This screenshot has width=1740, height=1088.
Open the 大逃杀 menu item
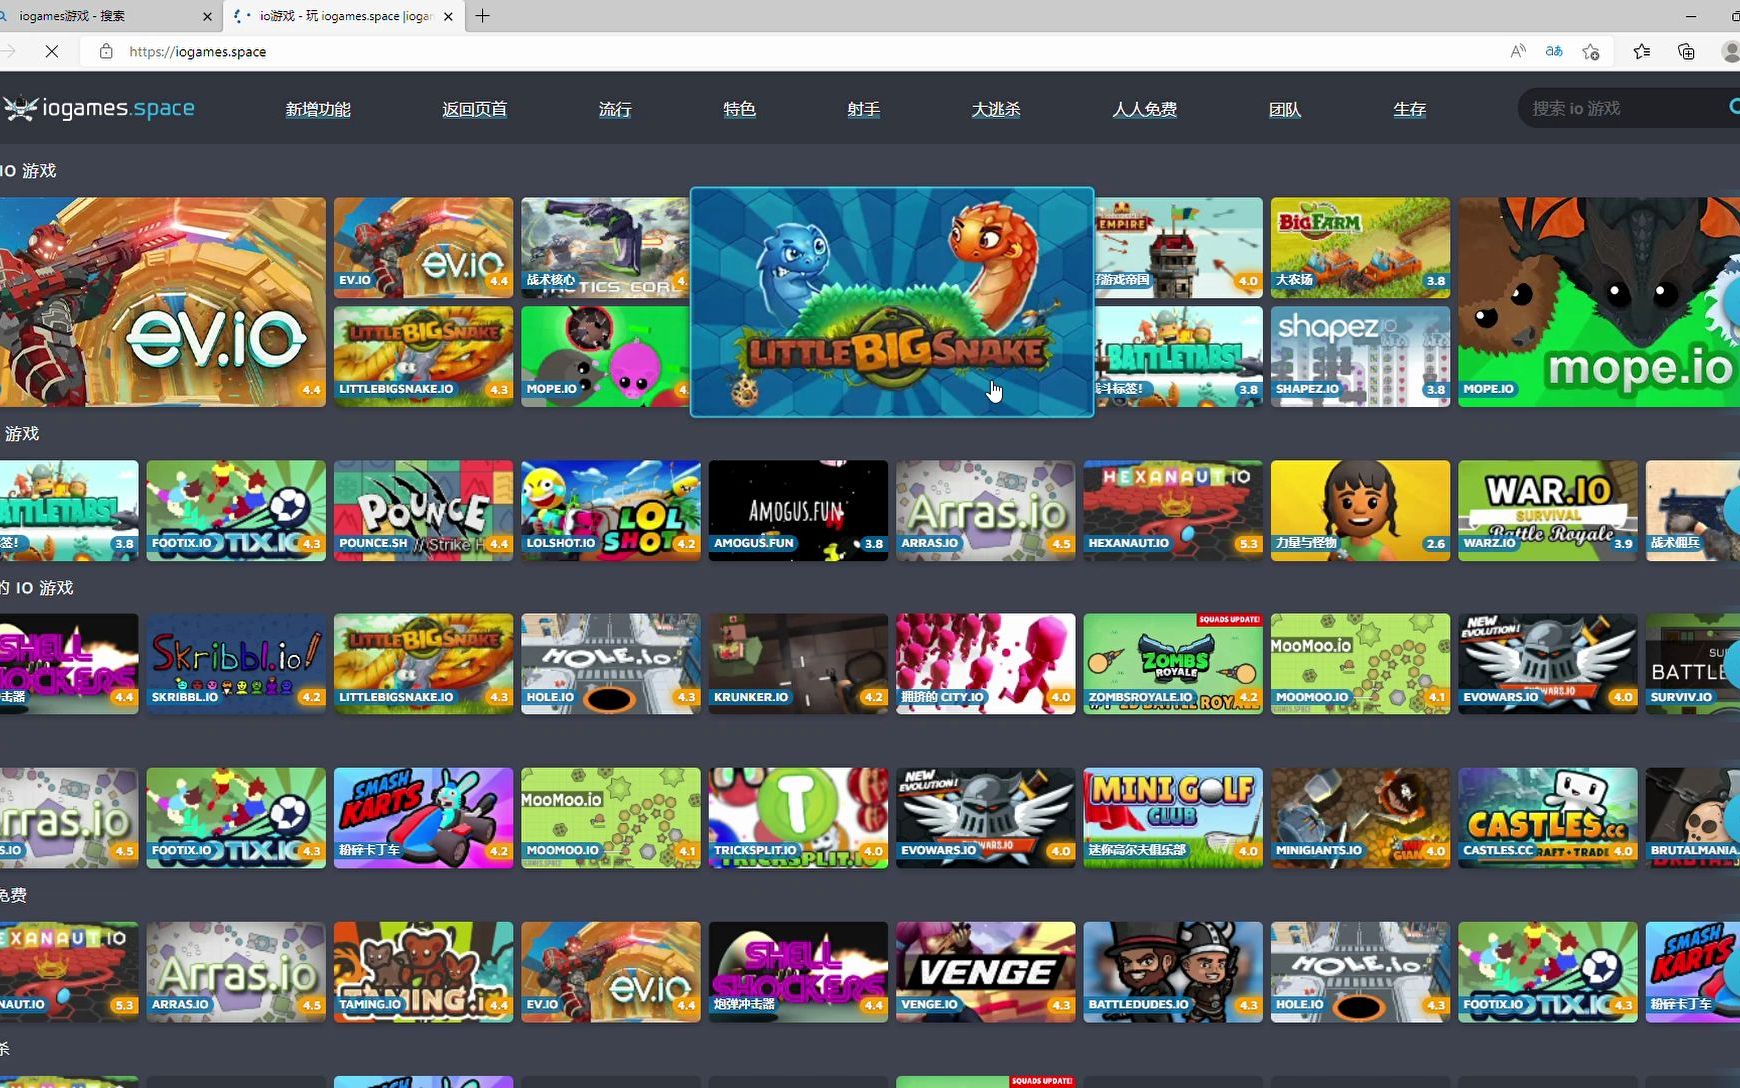pyautogui.click(x=996, y=109)
